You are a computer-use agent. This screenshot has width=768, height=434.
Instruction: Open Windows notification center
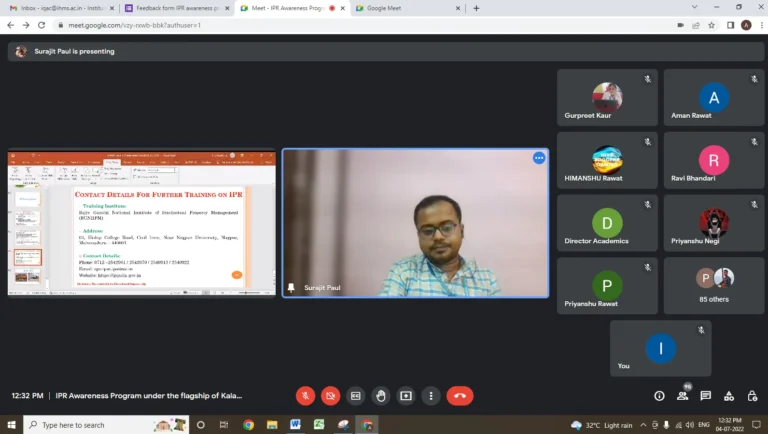pyautogui.click(x=756, y=425)
